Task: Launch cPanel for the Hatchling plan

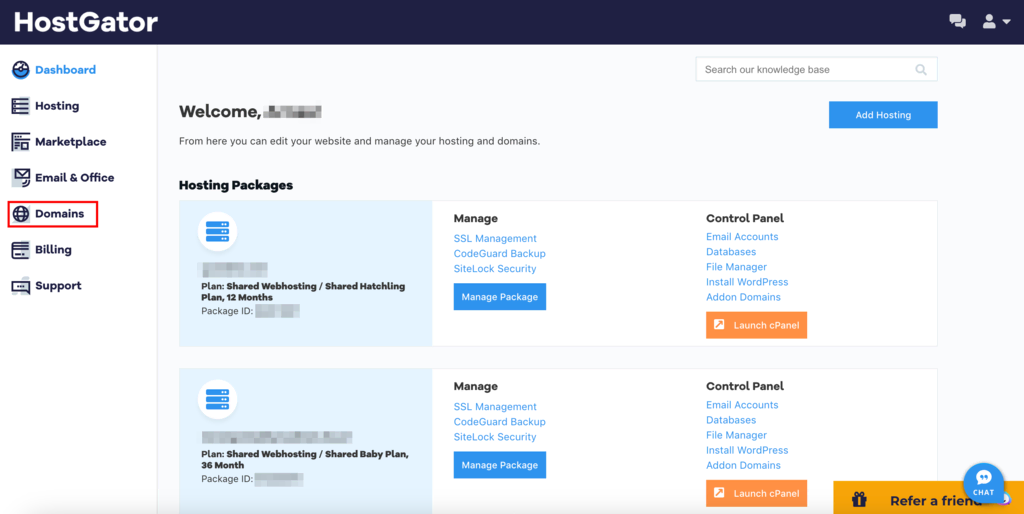Action: click(756, 325)
